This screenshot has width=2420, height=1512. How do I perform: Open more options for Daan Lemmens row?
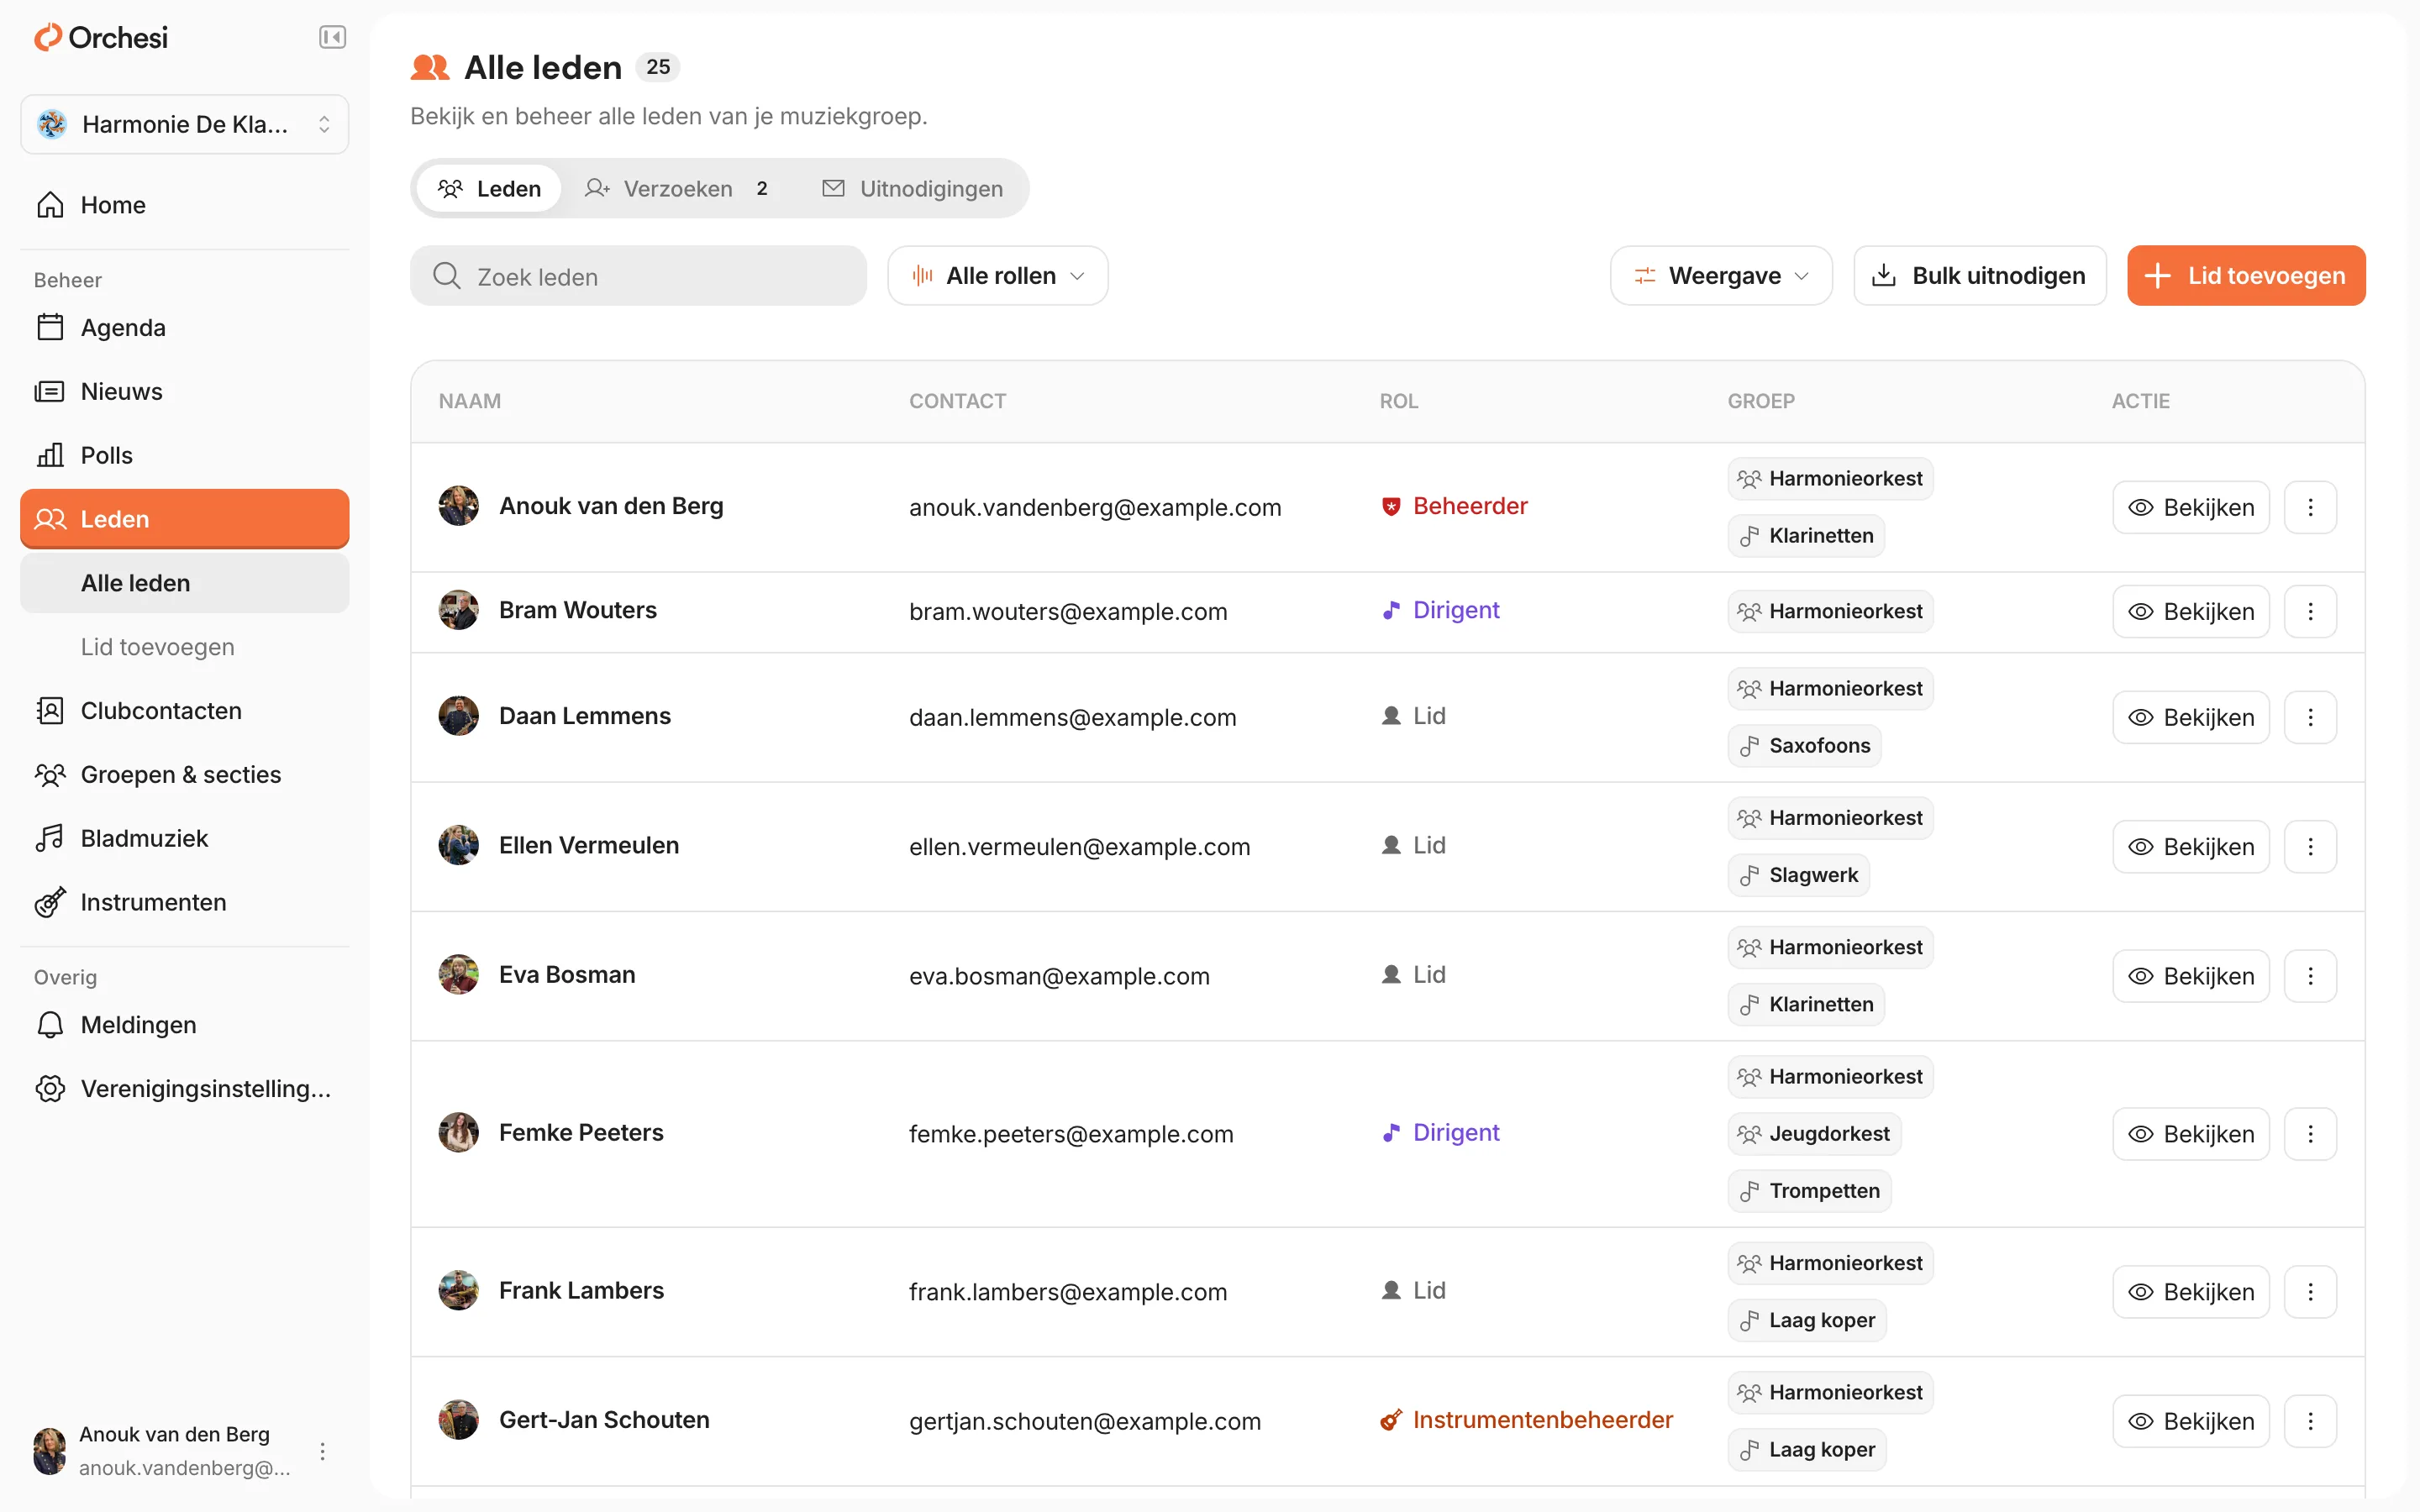(2310, 718)
